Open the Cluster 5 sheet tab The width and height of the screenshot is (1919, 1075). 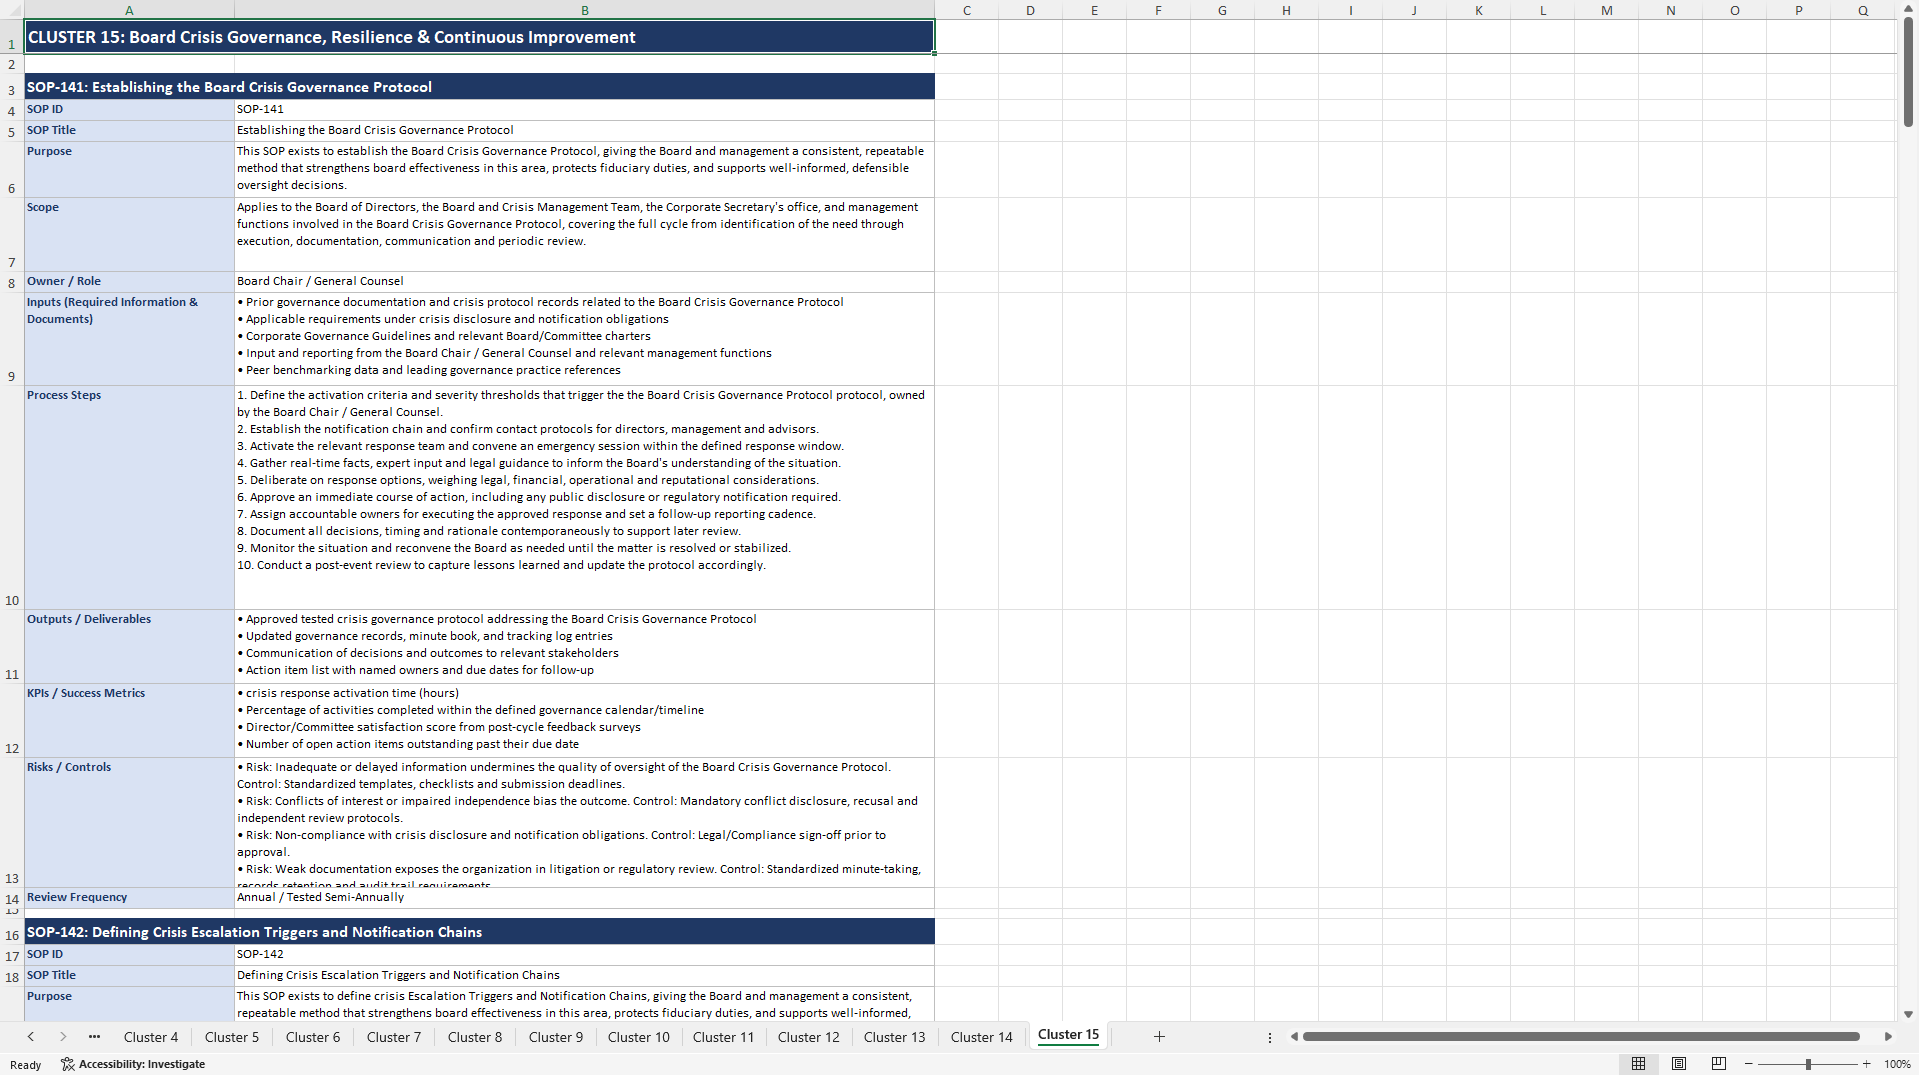(x=232, y=1037)
